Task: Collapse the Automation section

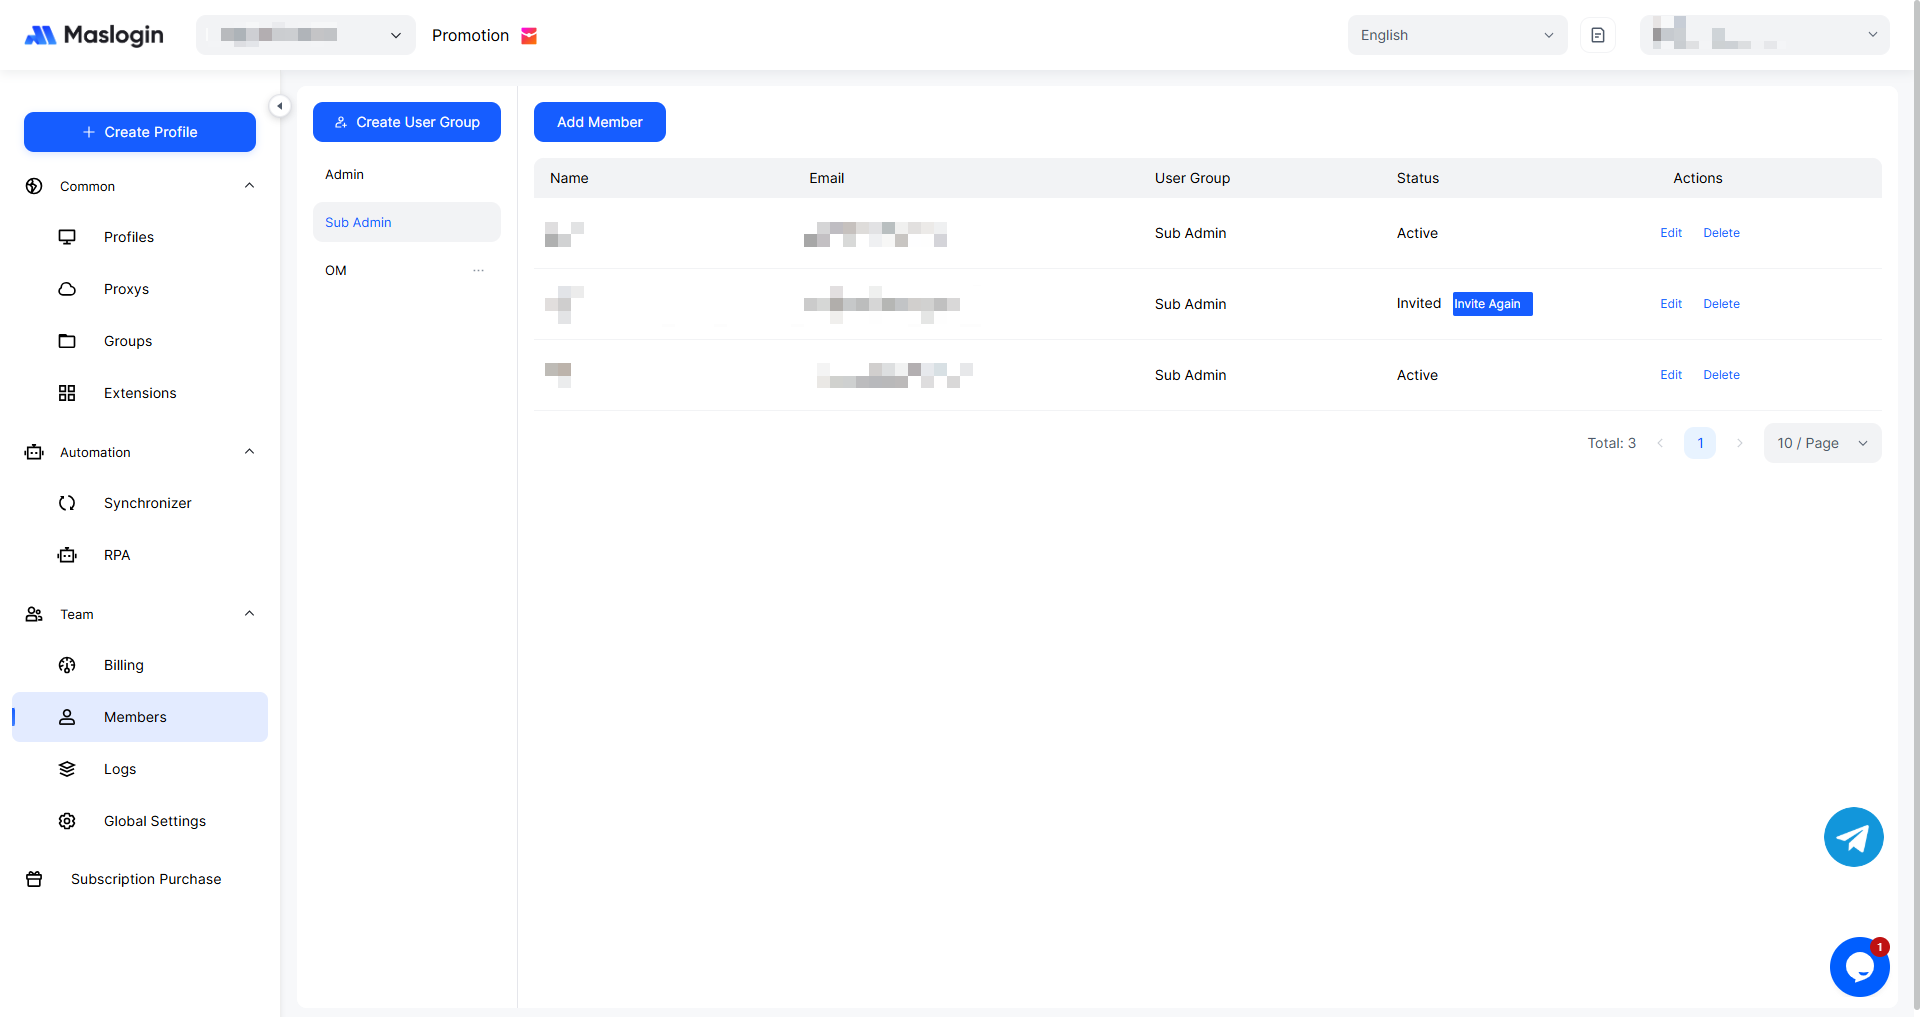Action: pos(250,452)
